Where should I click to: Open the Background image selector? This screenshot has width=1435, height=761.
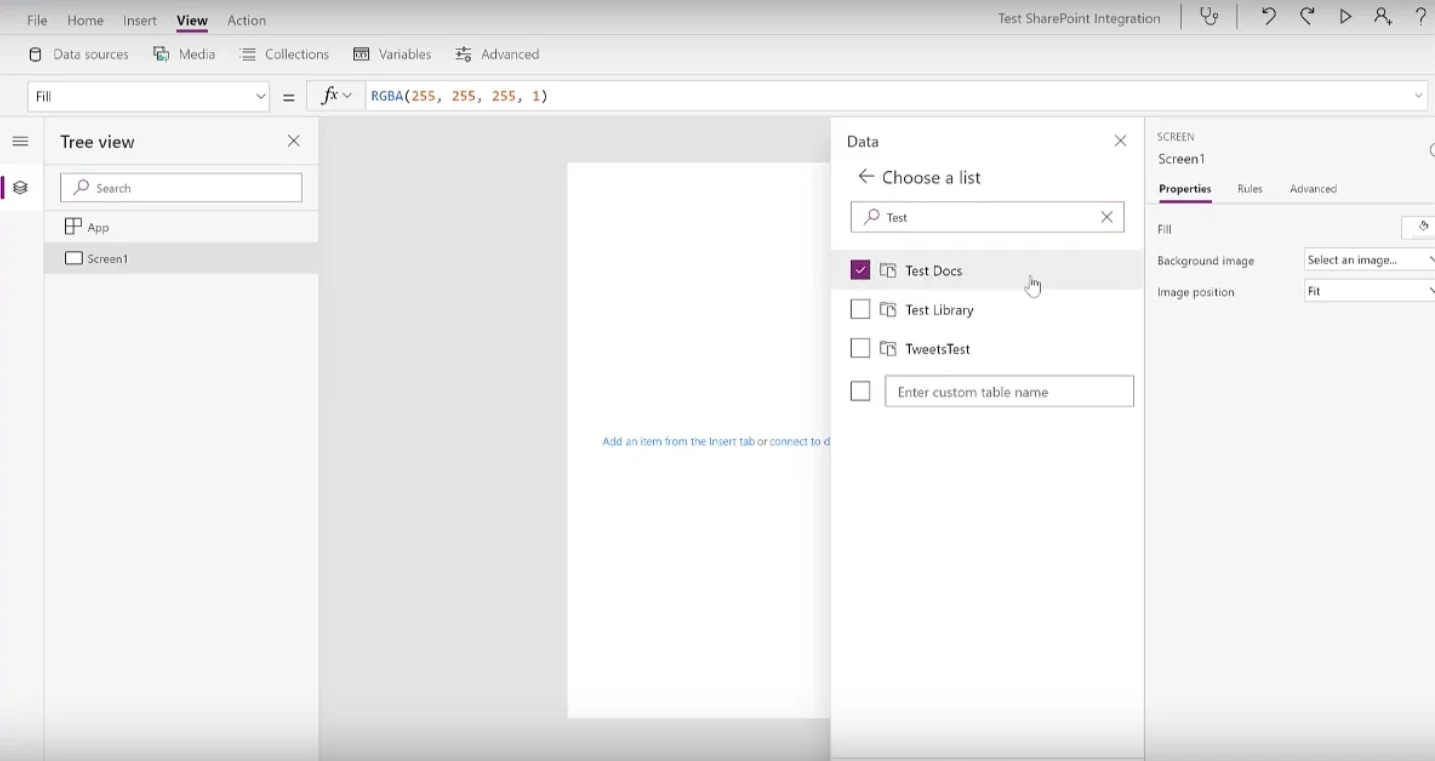click(1367, 259)
